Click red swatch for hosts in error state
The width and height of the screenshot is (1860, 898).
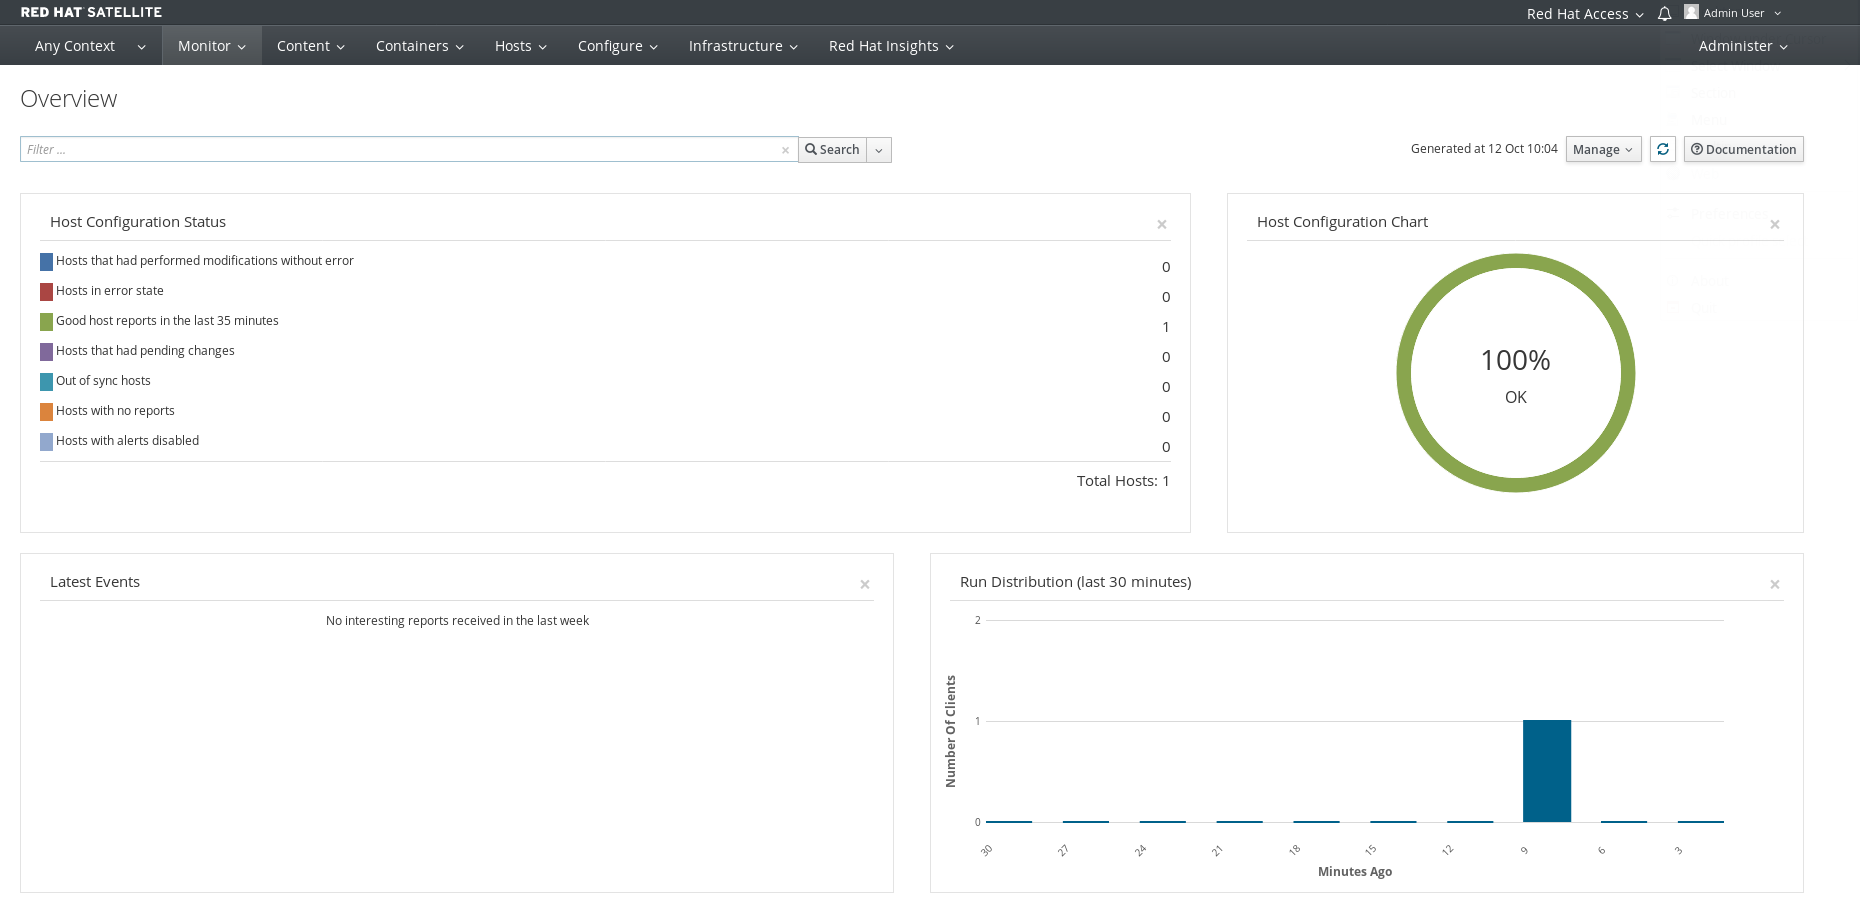(46, 292)
